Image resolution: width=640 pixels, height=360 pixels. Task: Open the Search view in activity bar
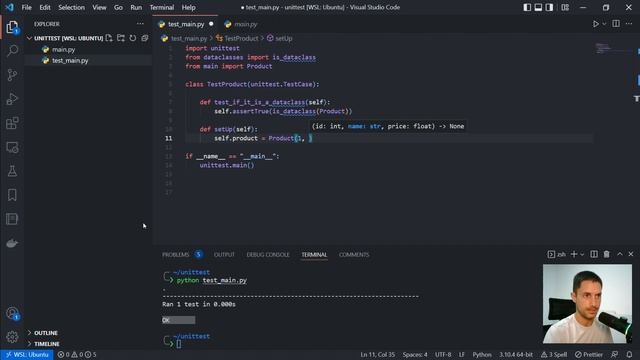12,51
